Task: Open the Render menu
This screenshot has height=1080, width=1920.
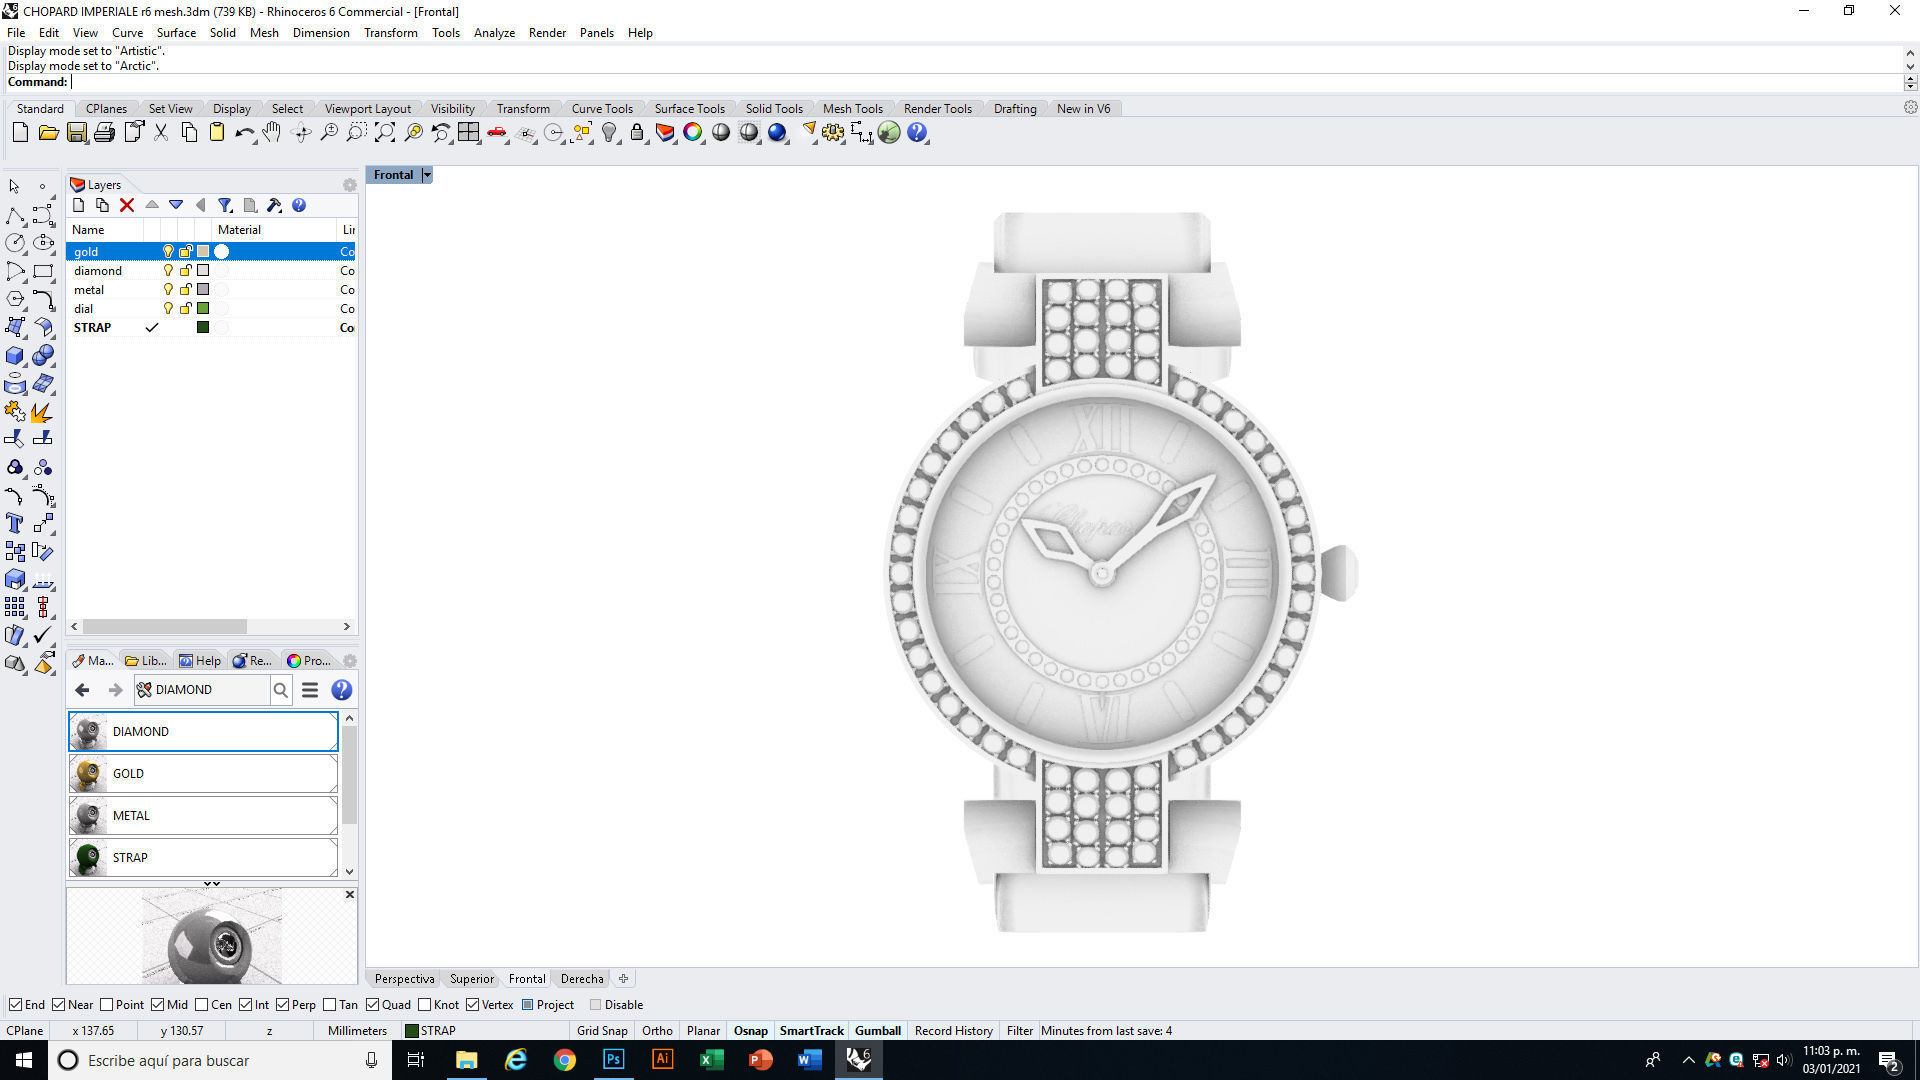Action: tap(547, 33)
